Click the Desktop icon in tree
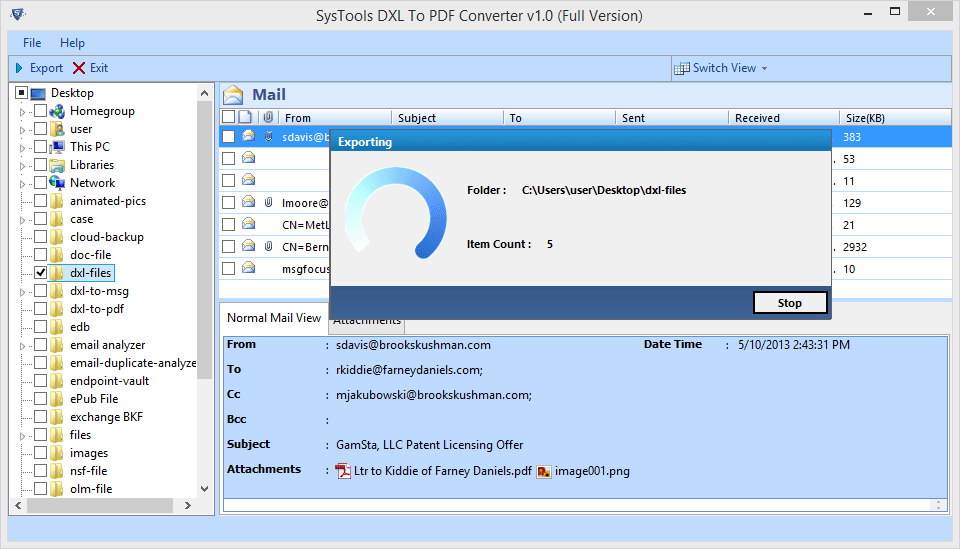Screen dimensions: 960x549 (38, 94)
